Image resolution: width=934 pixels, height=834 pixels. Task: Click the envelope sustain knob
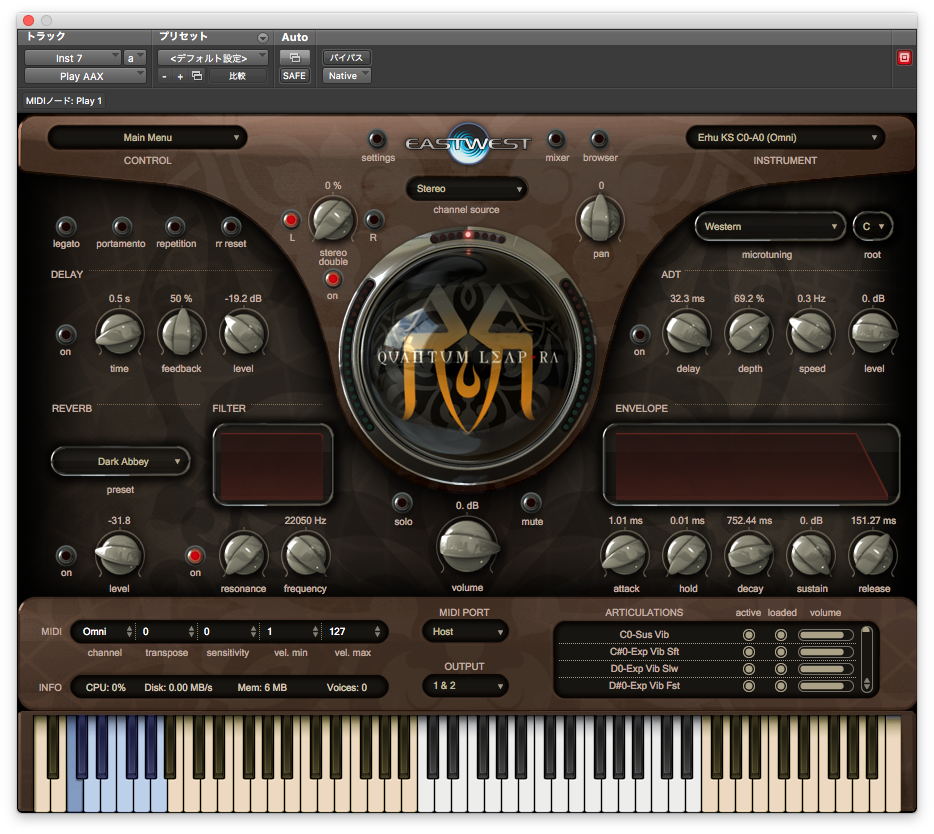811,555
